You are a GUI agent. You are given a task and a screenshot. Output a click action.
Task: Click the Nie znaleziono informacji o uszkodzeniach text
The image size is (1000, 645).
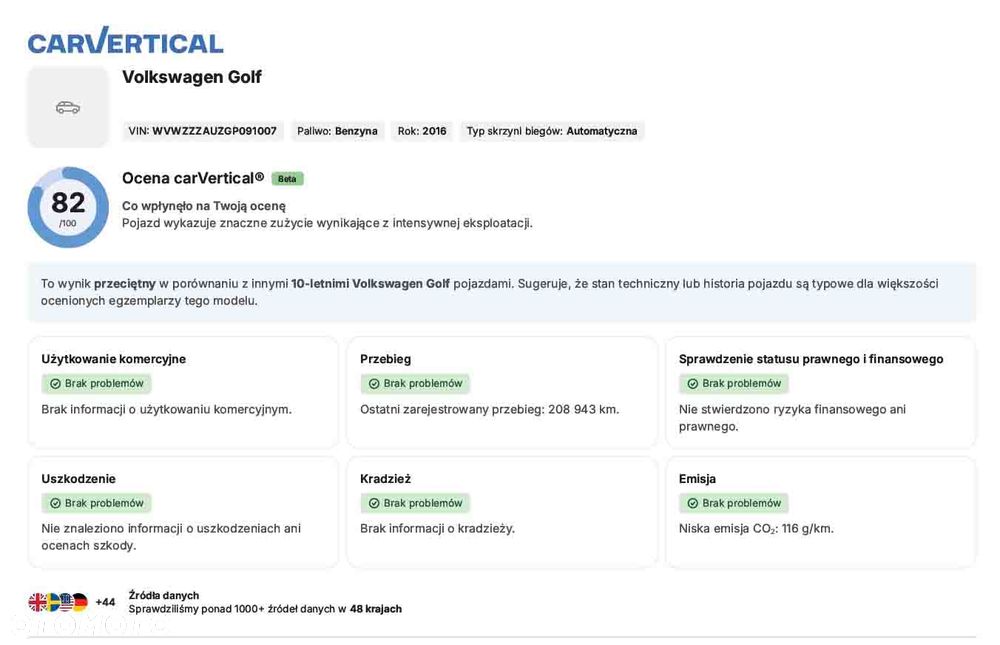(171, 537)
